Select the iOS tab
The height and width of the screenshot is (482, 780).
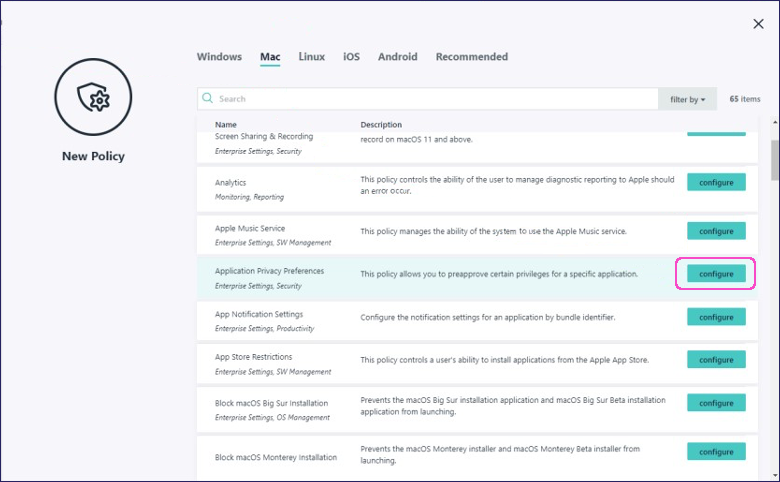[351, 57]
